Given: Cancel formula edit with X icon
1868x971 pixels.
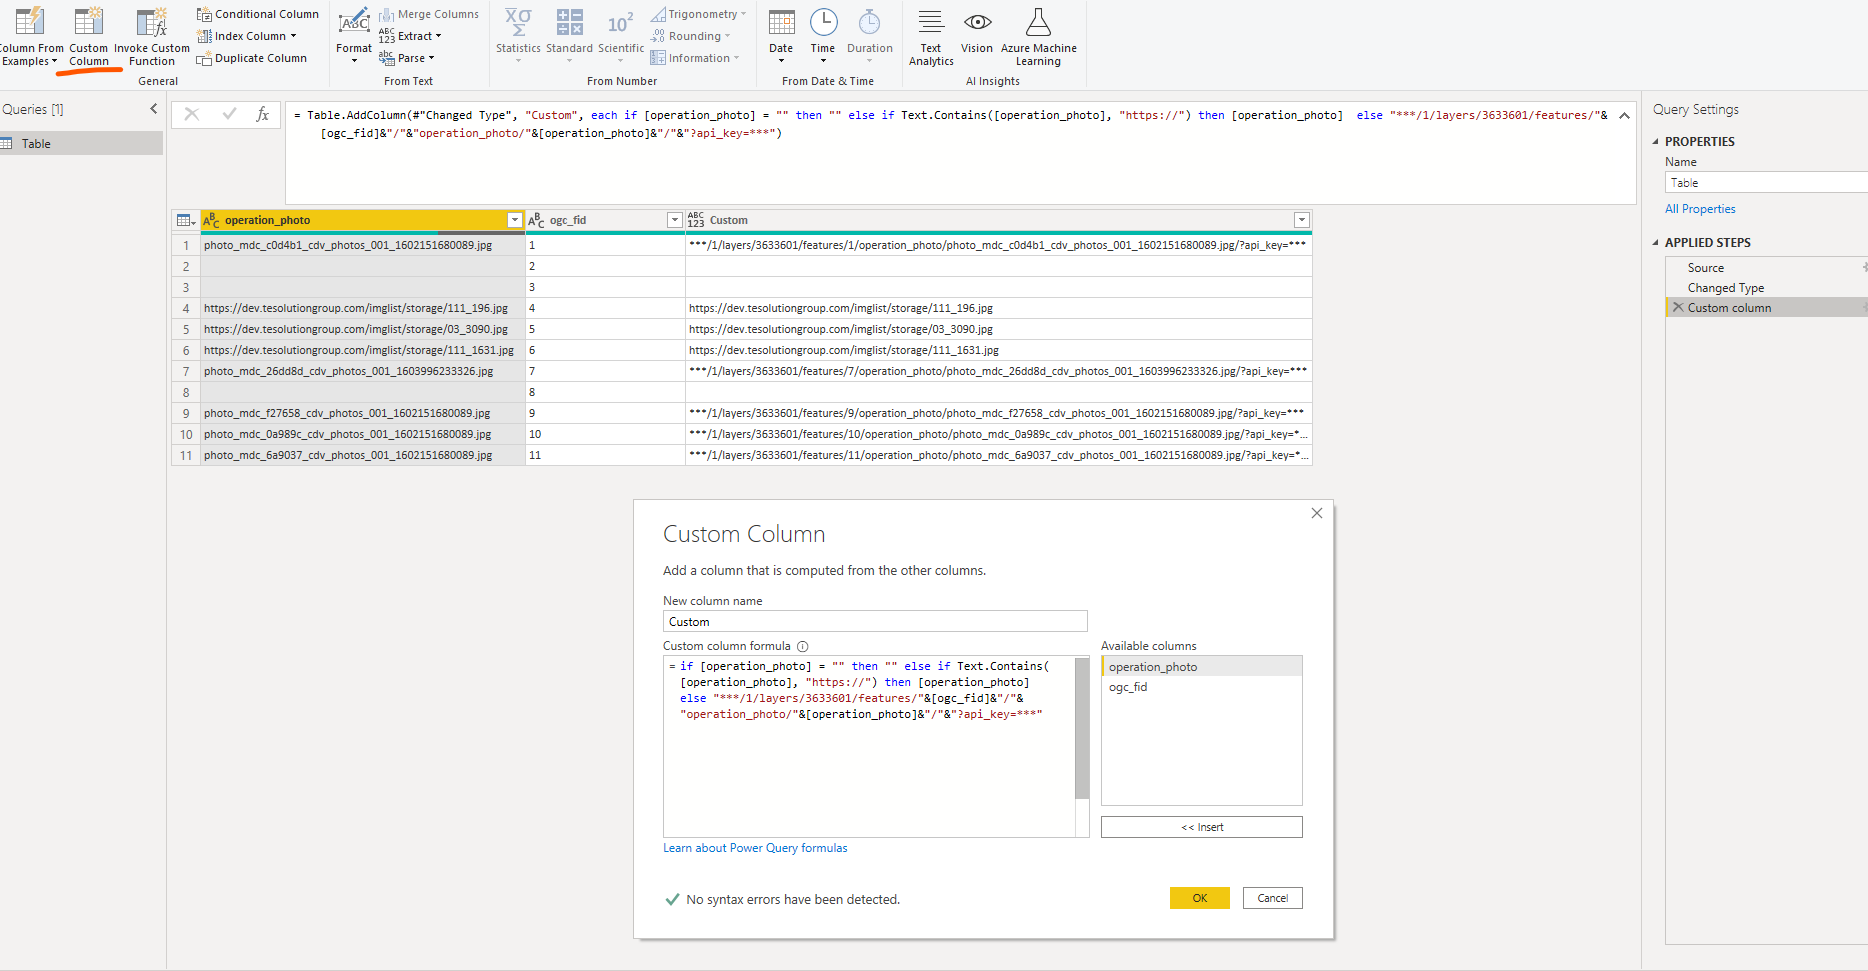Looking at the screenshot, I should pos(192,114).
